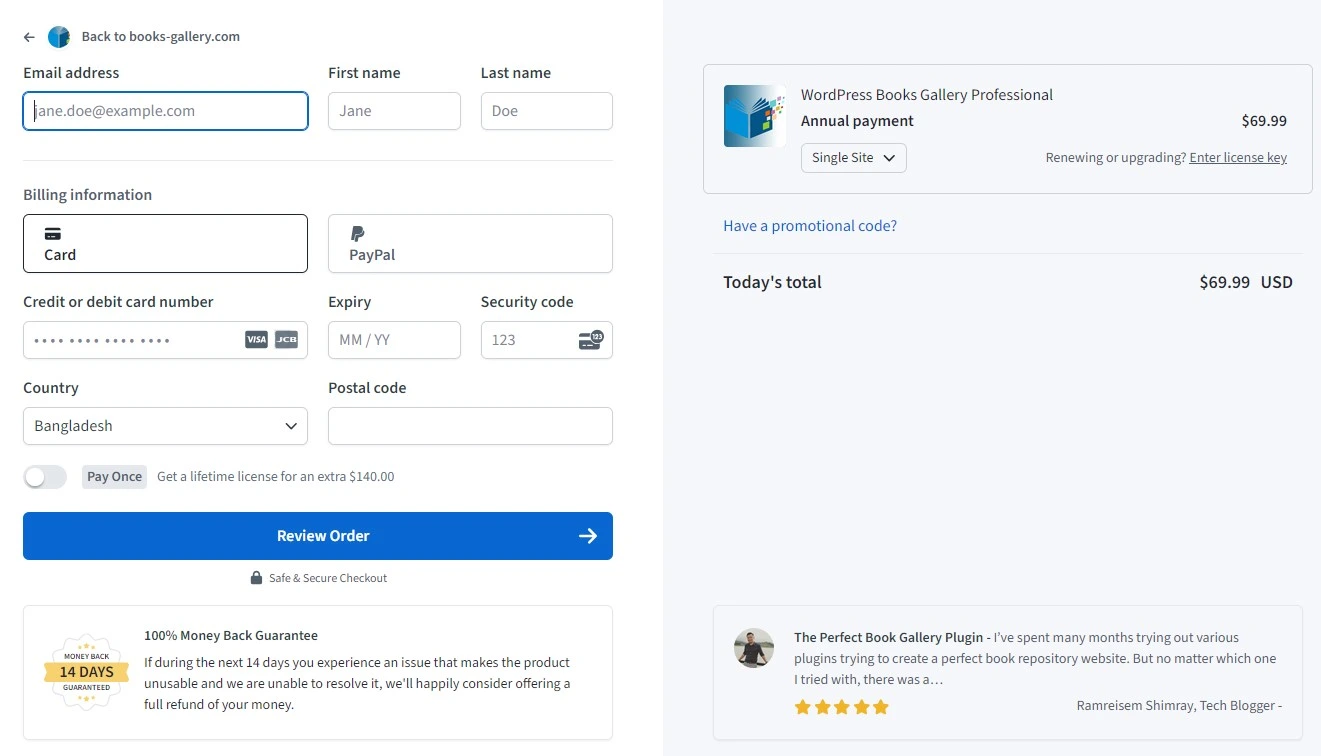Select PayPal as the payment method
1321x756 pixels.
click(470, 243)
